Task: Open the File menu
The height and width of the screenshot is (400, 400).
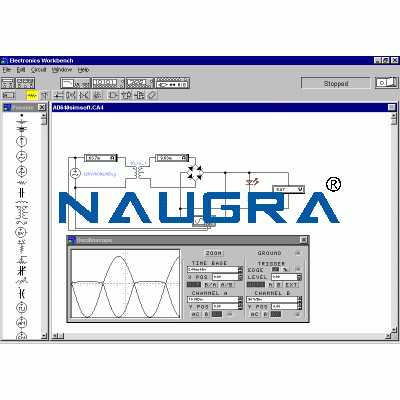Action: (x=7, y=70)
